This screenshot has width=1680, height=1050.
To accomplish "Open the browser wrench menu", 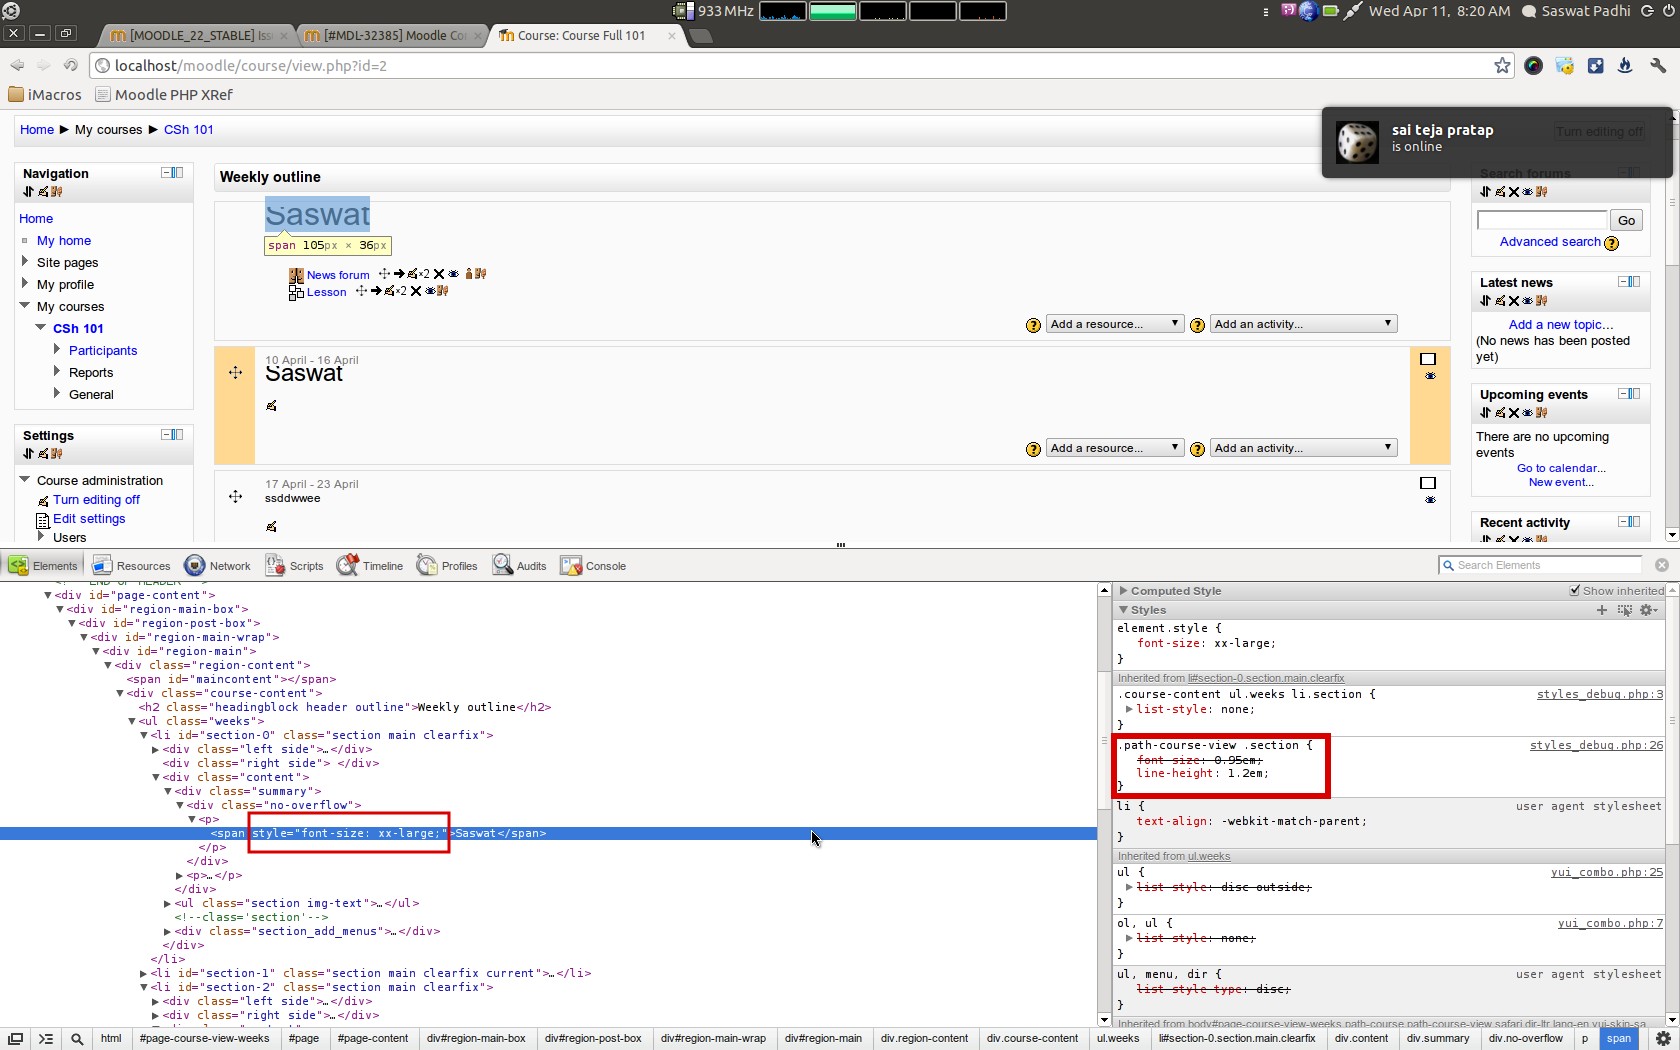I will coord(1657,66).
